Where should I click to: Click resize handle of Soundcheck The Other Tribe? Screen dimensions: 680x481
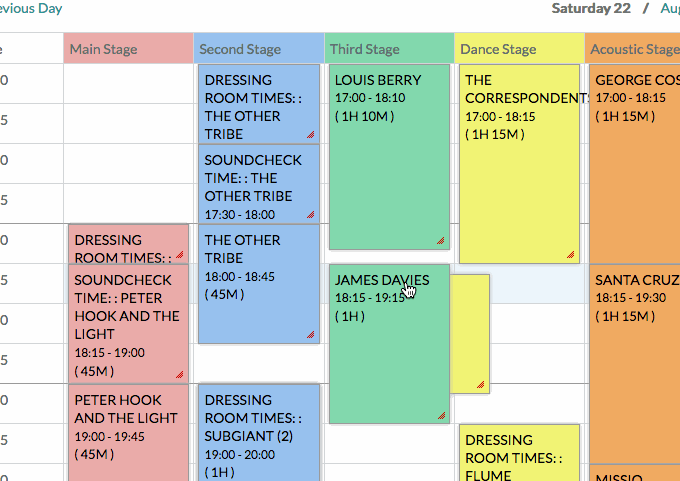click(x=310, y=214)
